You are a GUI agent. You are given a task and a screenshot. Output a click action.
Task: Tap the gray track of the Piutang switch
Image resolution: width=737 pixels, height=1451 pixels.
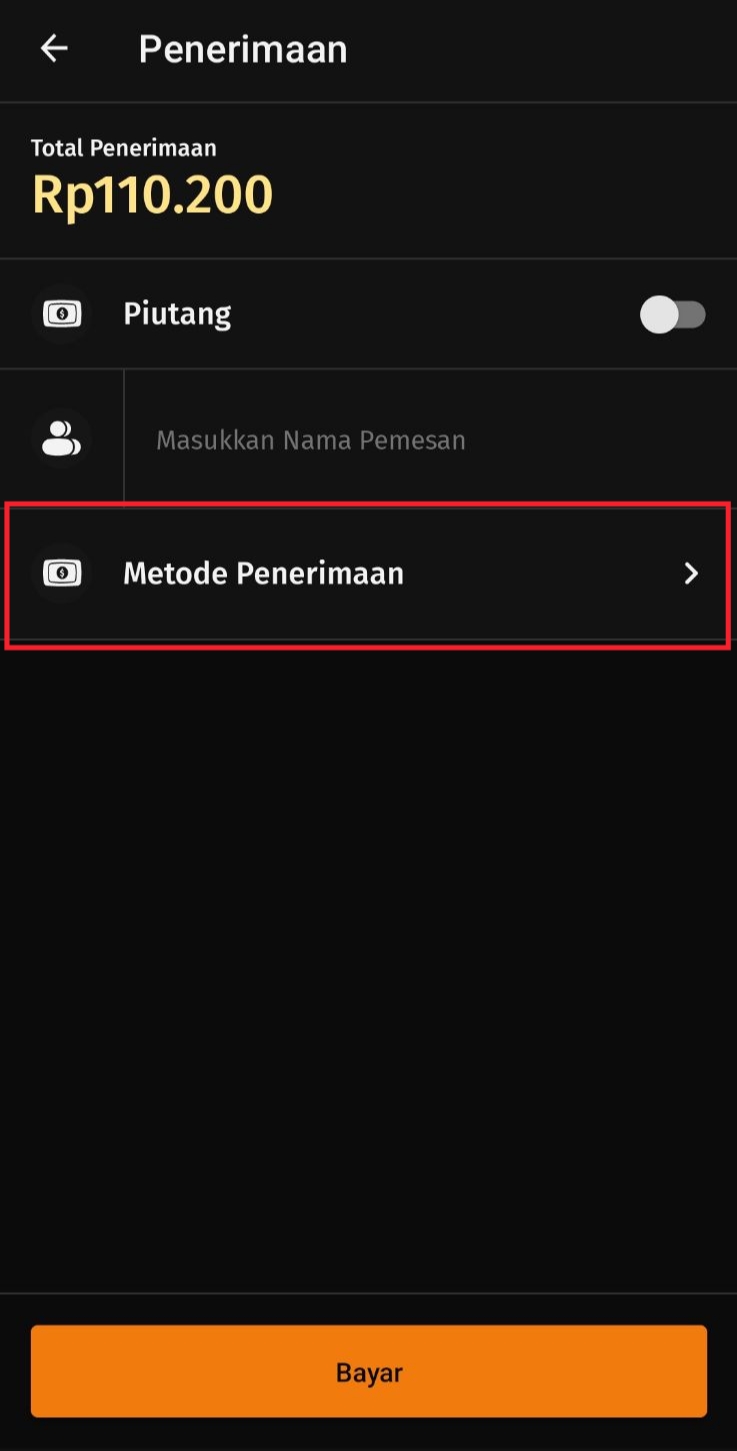point(692,315)
